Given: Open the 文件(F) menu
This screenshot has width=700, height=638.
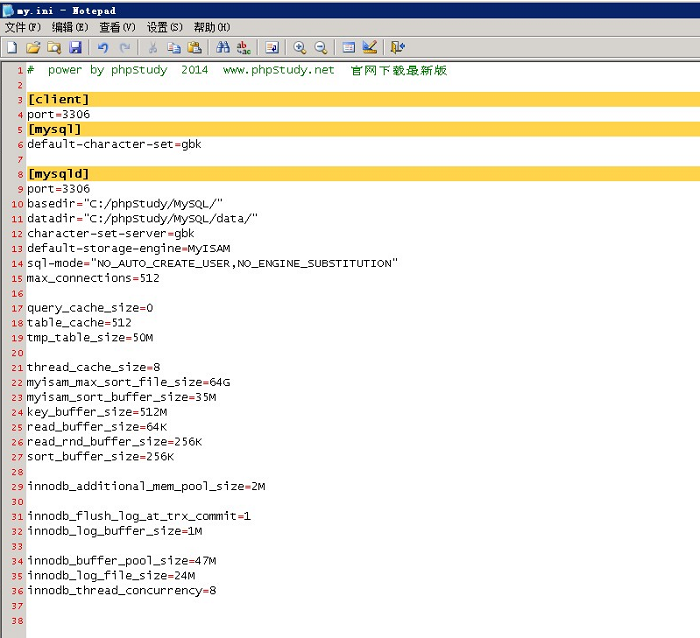Looking at the screenshot, I should click(x=23, y=28).
